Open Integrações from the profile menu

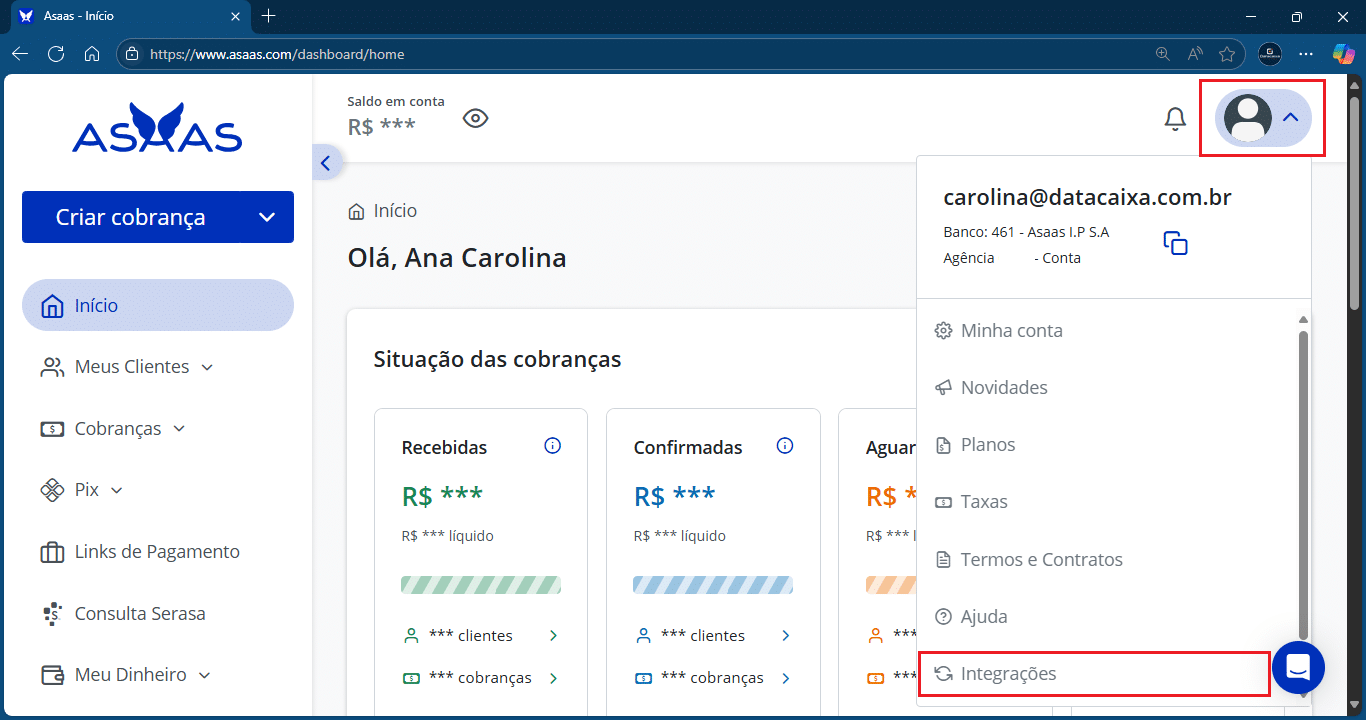(x=1008, y=673)
